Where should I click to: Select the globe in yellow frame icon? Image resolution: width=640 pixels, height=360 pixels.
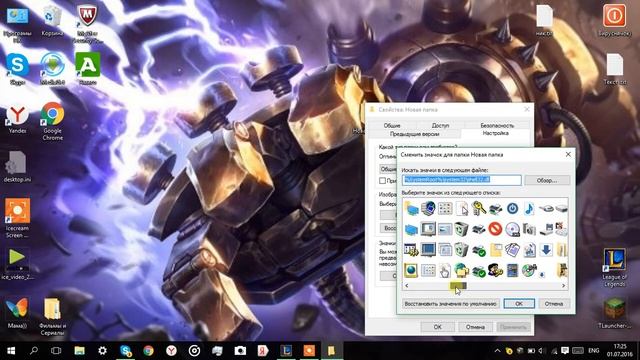411,270
